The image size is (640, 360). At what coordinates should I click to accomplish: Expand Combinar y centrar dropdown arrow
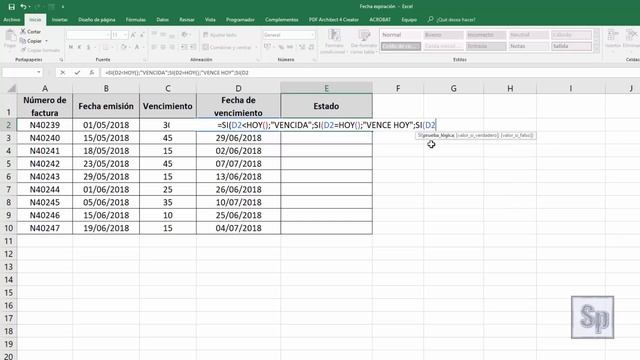point(256,47)
